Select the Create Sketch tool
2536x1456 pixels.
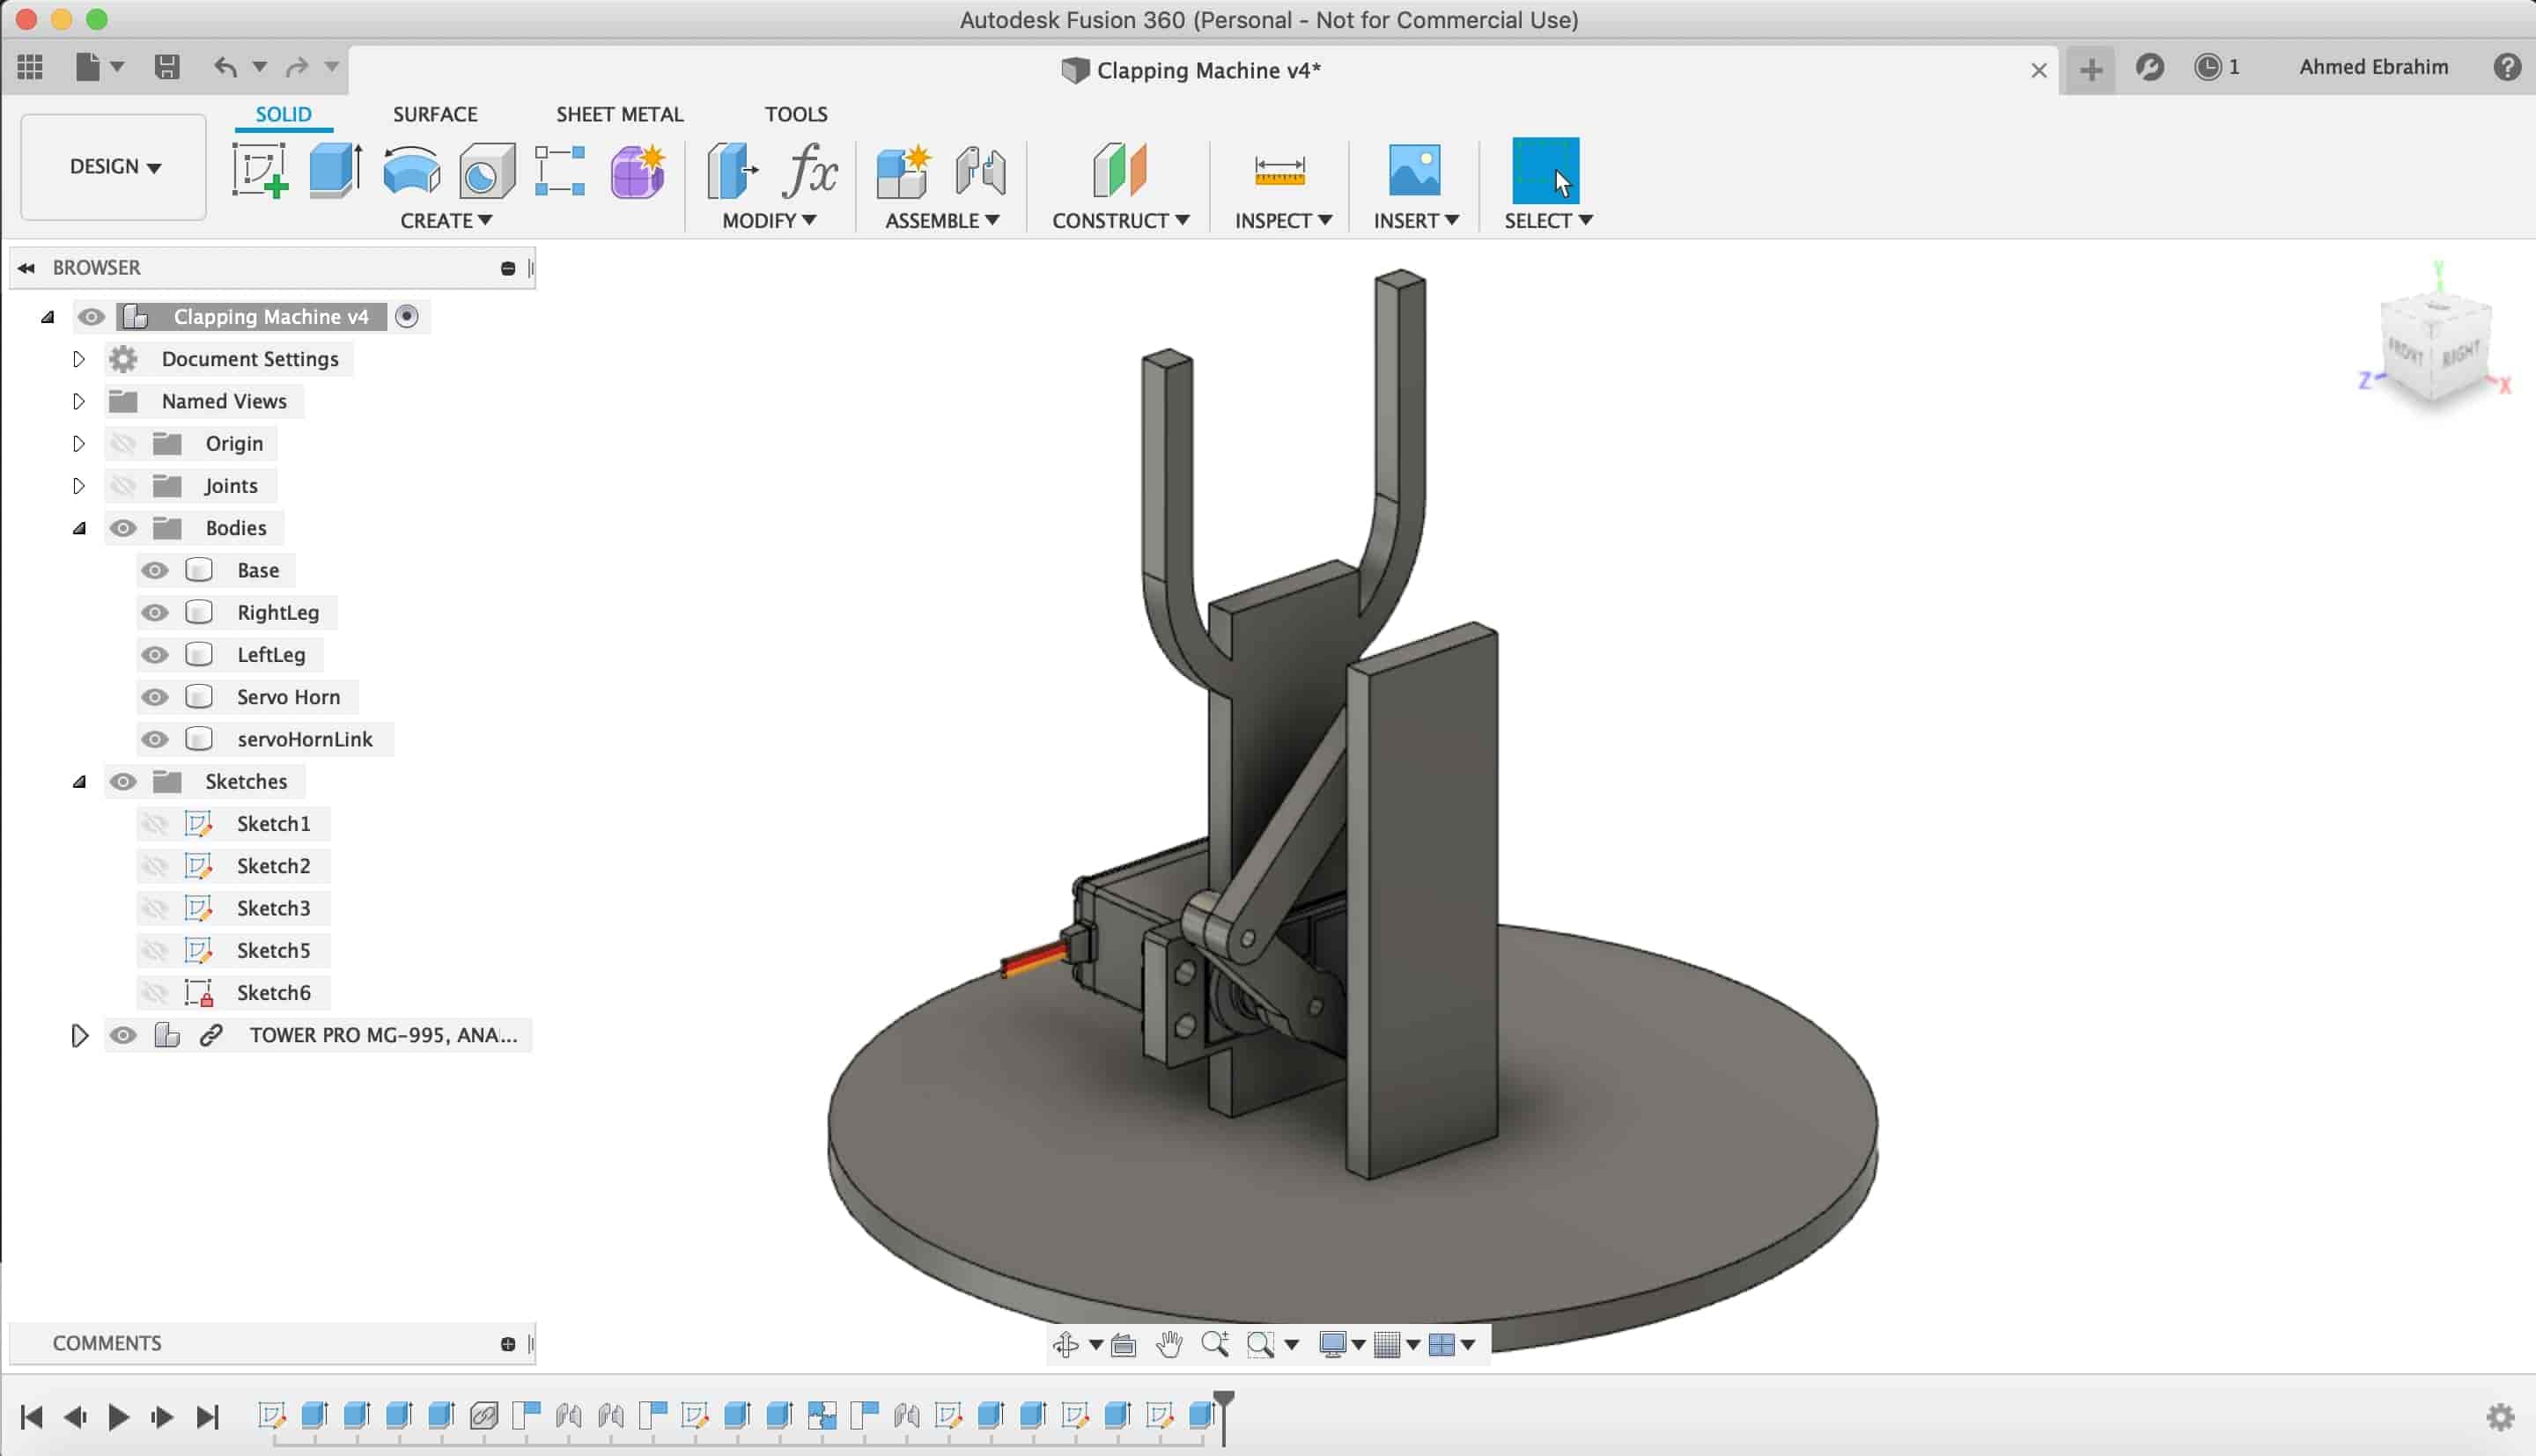point(260,170)
